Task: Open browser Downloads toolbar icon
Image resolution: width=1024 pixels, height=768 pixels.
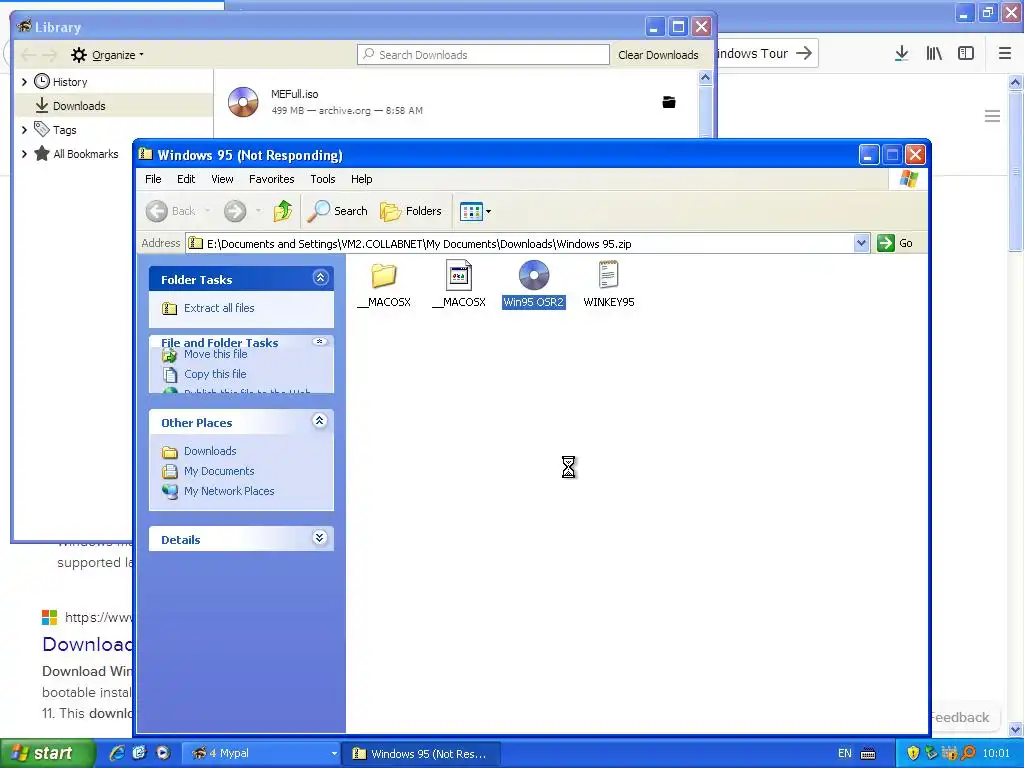Action: (x=901, y=54)
